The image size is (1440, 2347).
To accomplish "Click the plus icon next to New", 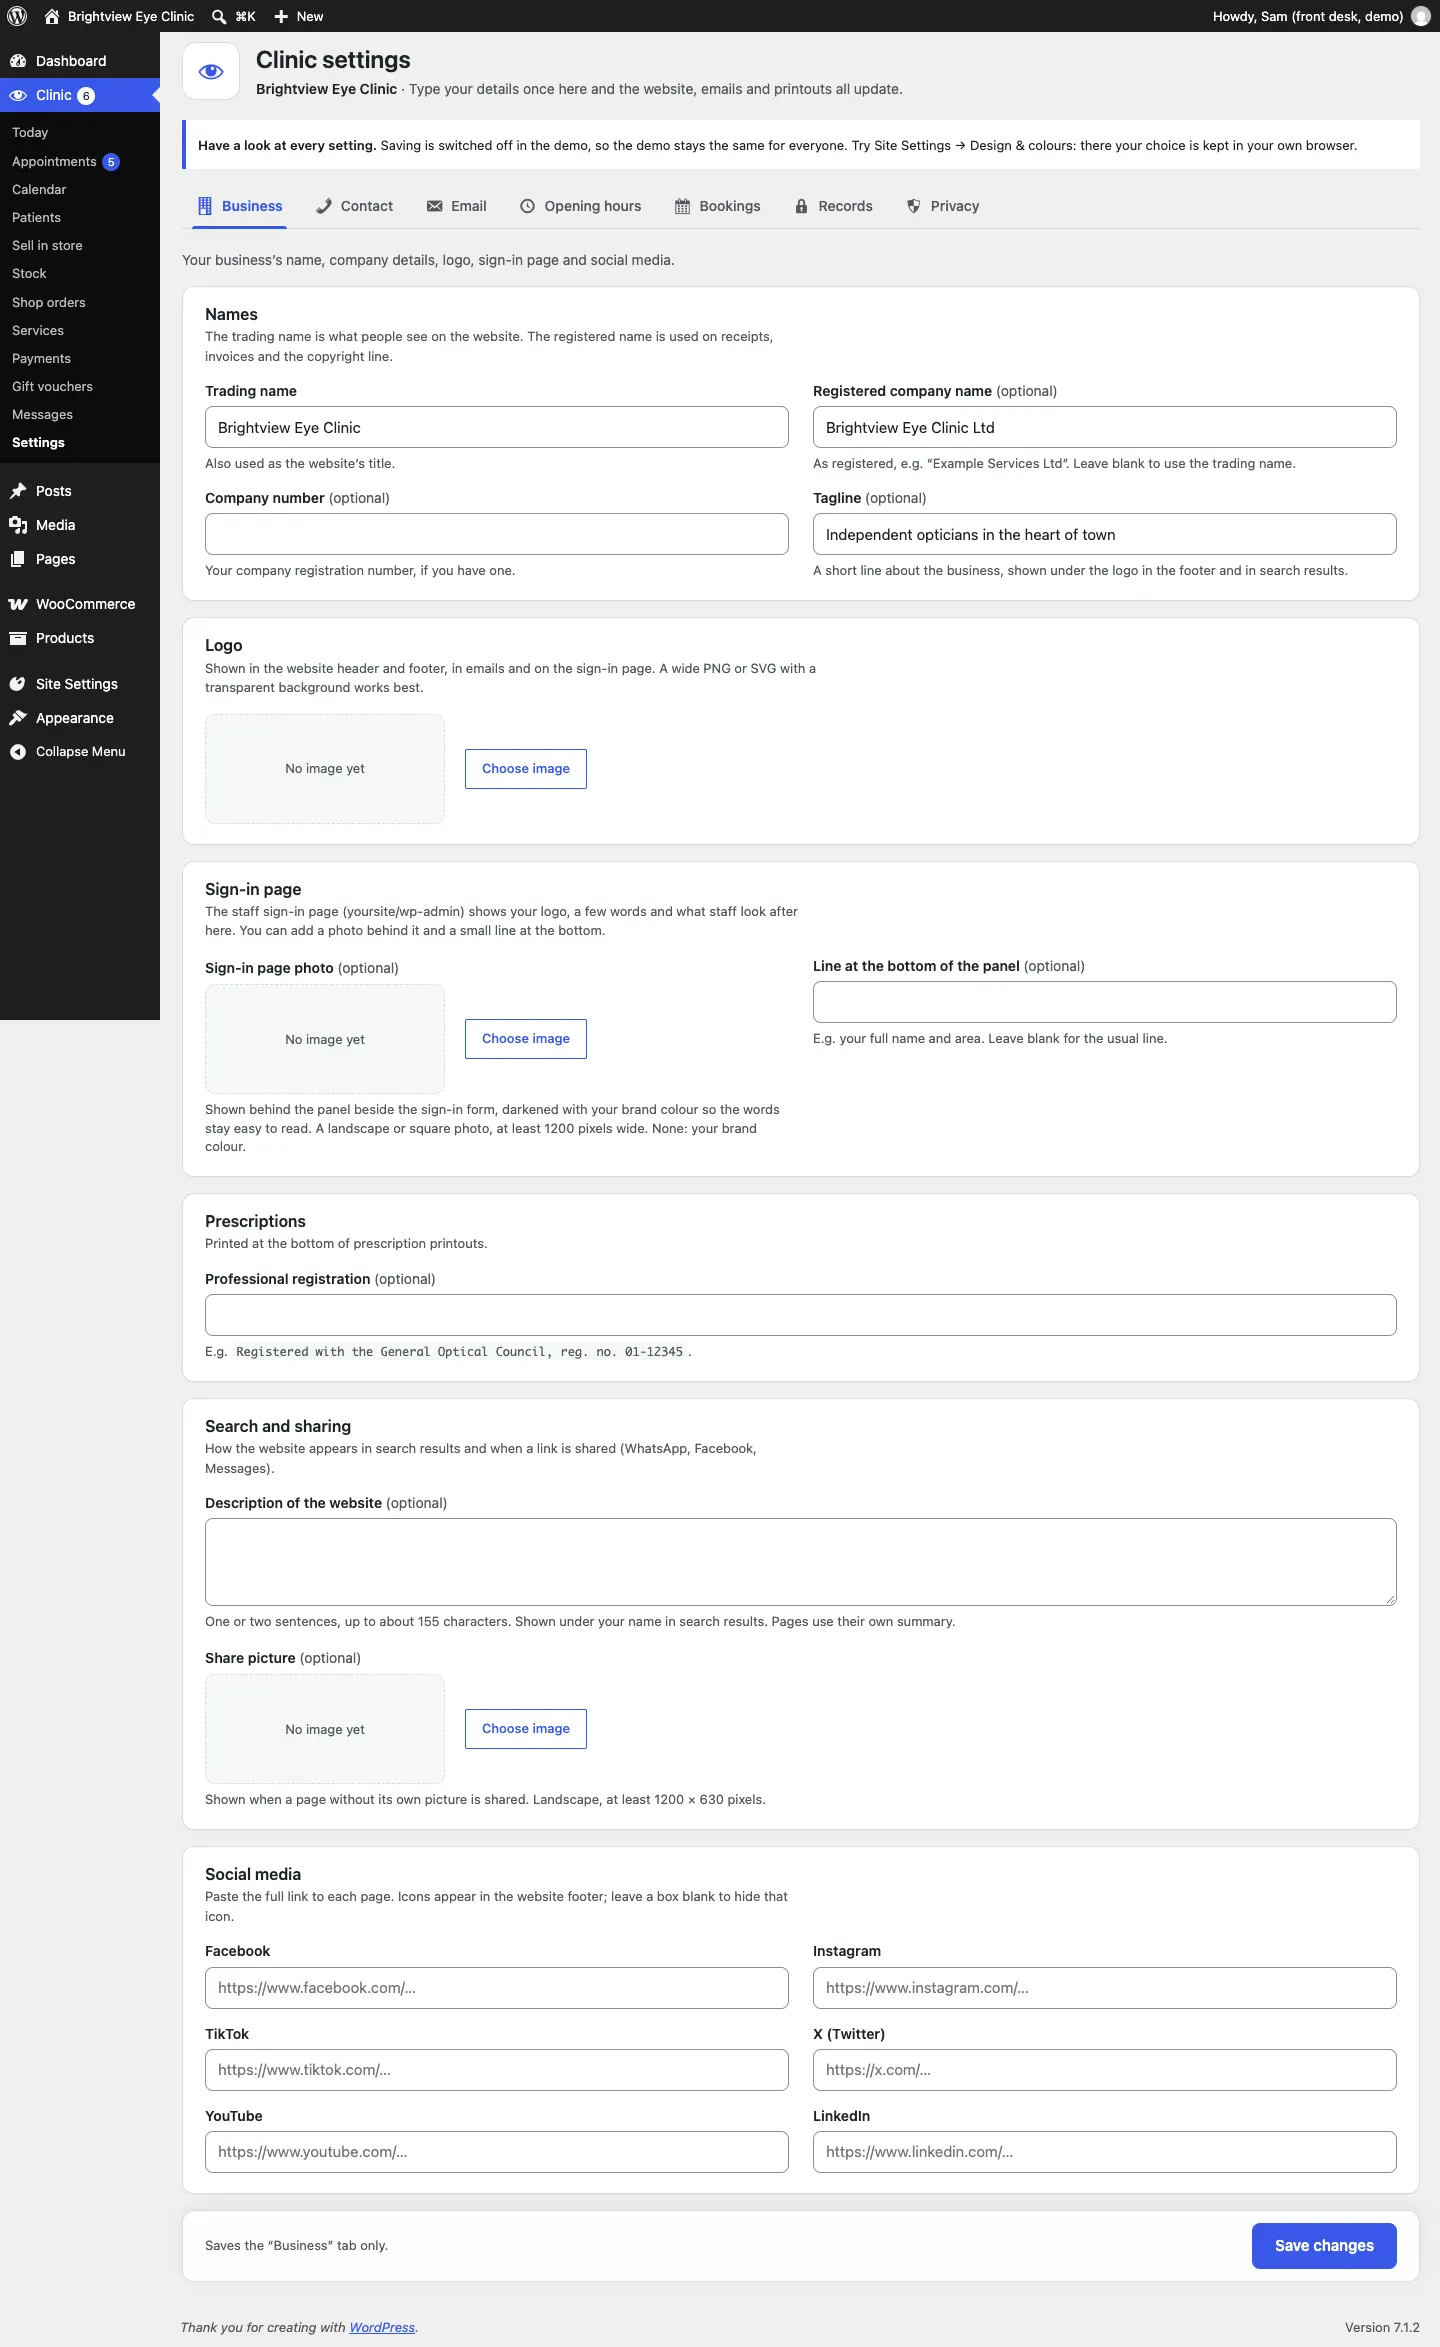I will (281, 16).
